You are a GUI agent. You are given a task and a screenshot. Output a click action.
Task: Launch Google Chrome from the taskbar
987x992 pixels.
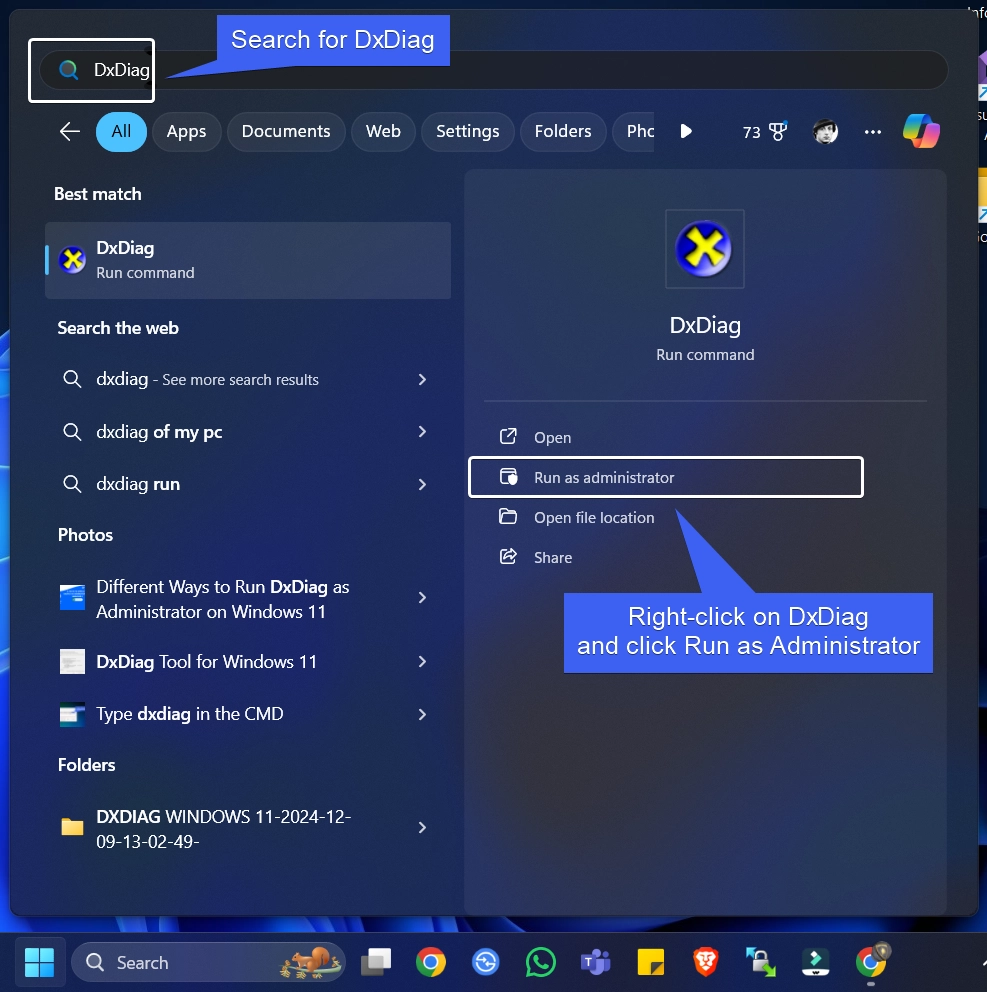pyautogui.click(x=431, y=962)
